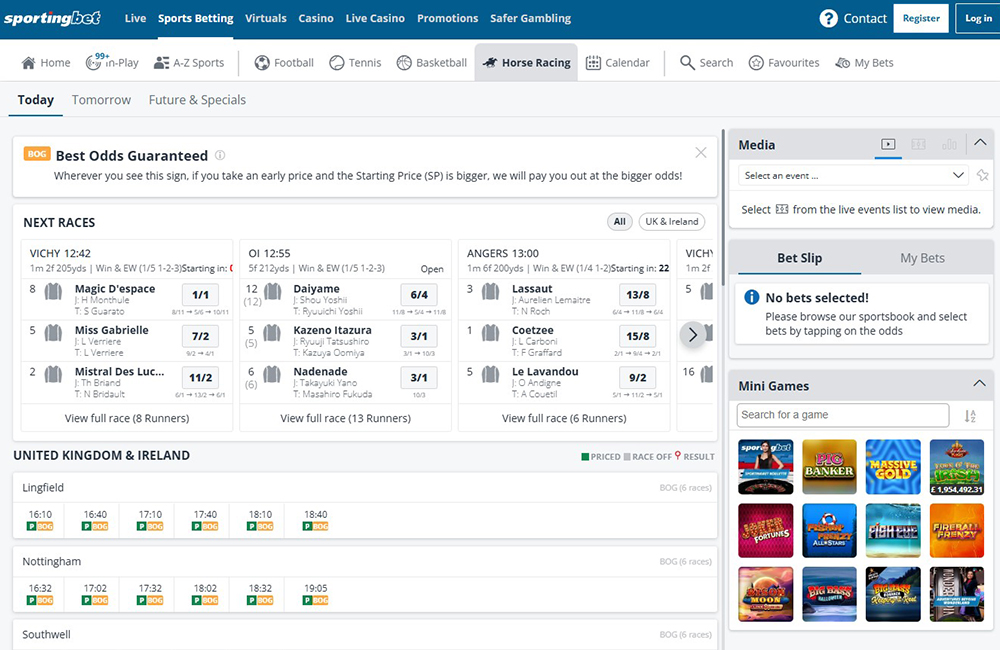1000x650 pixels.
Task: Click Lassaut jockey silk icon
Action: [490, 292]
